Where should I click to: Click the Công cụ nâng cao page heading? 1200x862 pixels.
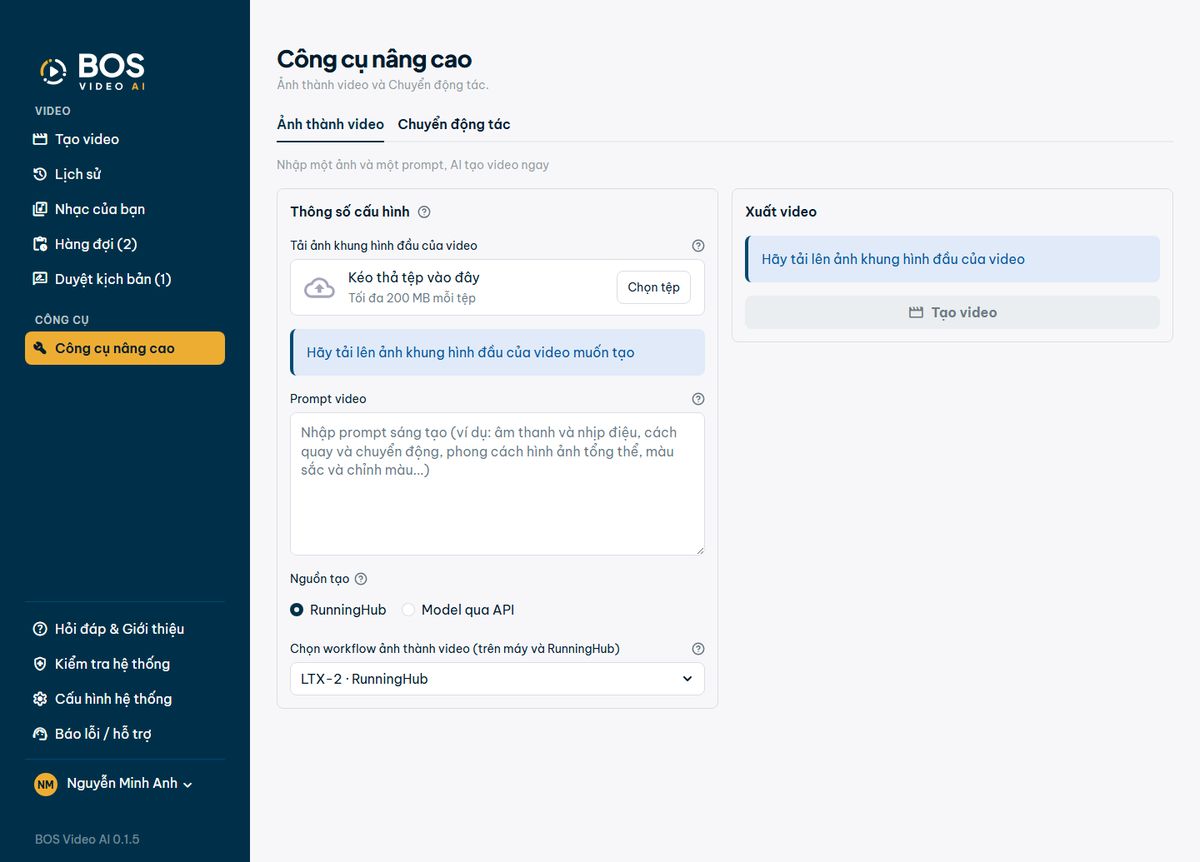(374, 59)
